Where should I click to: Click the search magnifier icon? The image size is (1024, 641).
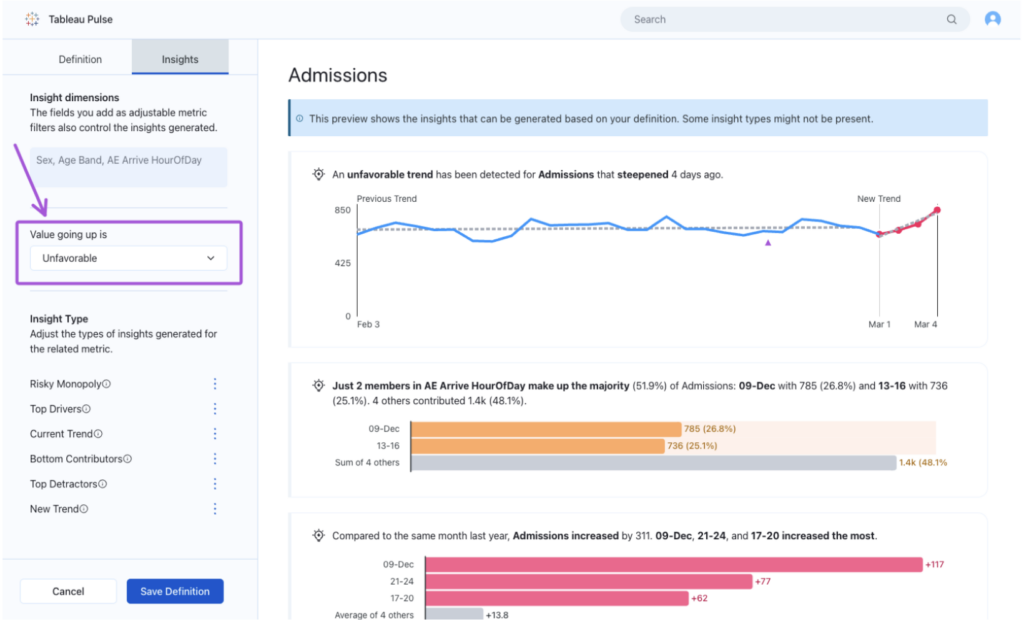tap(951, 19)
